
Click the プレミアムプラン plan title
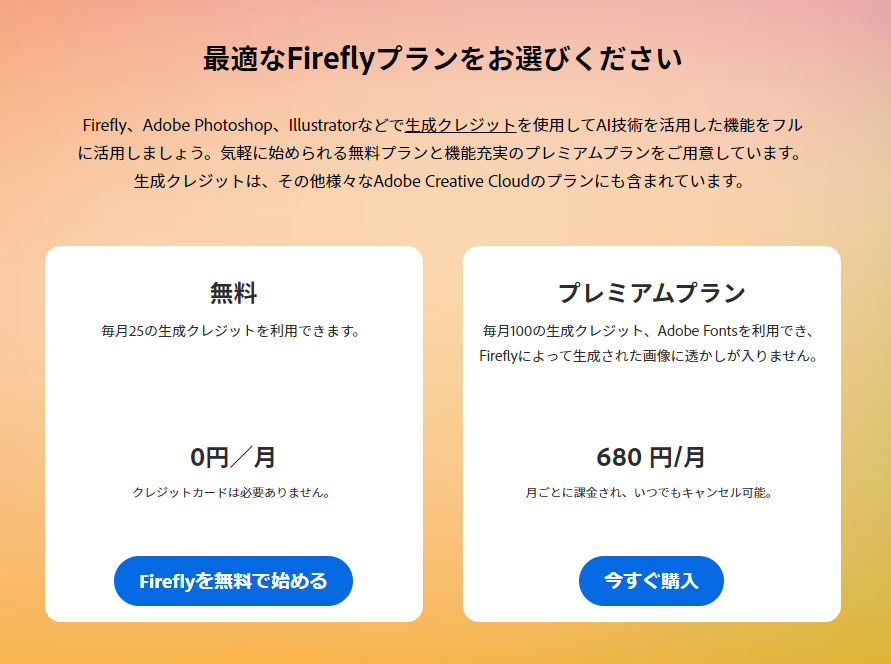coord(651,293)
